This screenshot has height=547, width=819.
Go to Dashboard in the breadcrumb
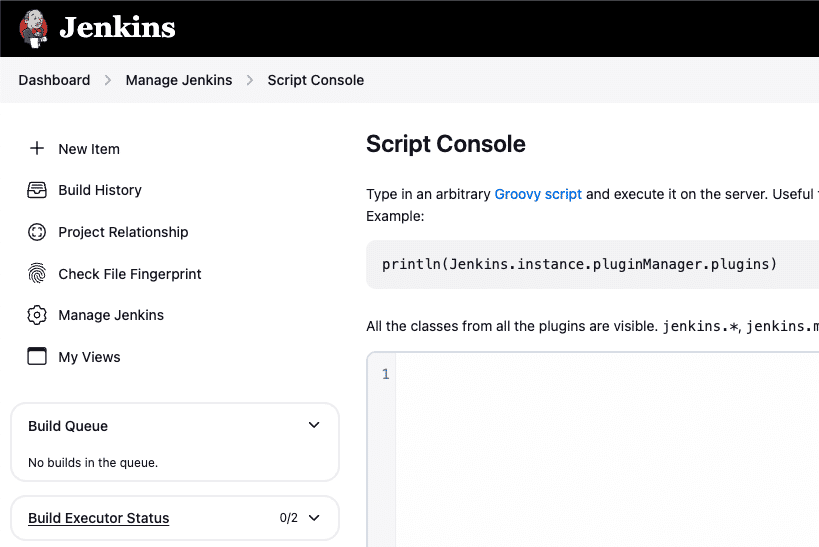[54, 80]
